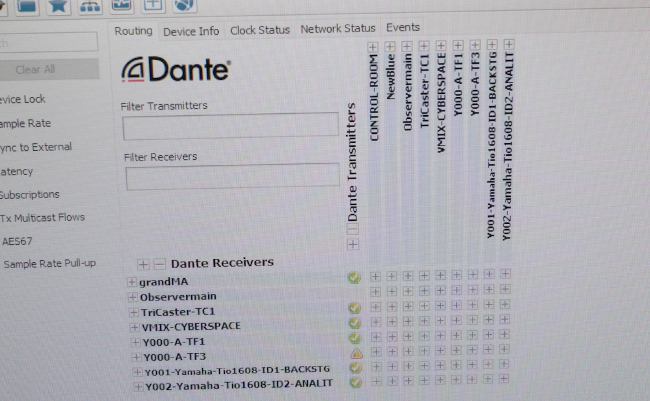
Task: Expand the grandMA receiver row
Action: point(131,282)
